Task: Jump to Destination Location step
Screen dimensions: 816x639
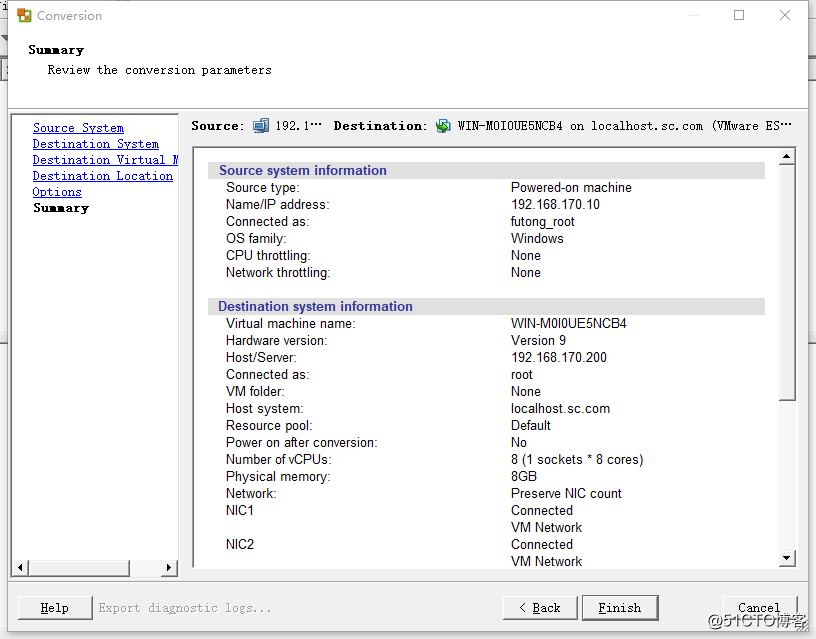Action: pos(103,176)
